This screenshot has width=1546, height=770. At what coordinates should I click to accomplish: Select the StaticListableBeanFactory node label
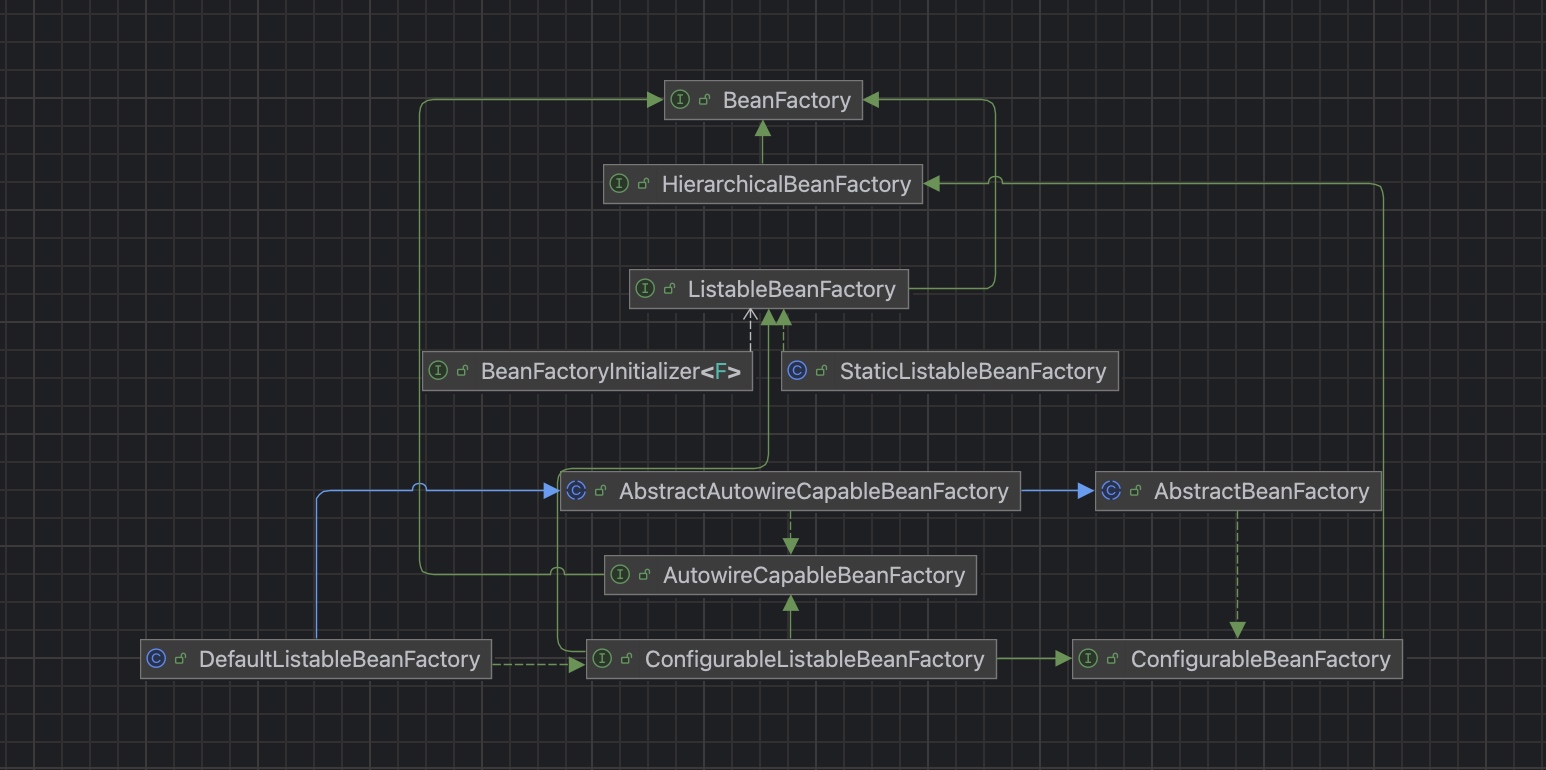coord(974,370)
